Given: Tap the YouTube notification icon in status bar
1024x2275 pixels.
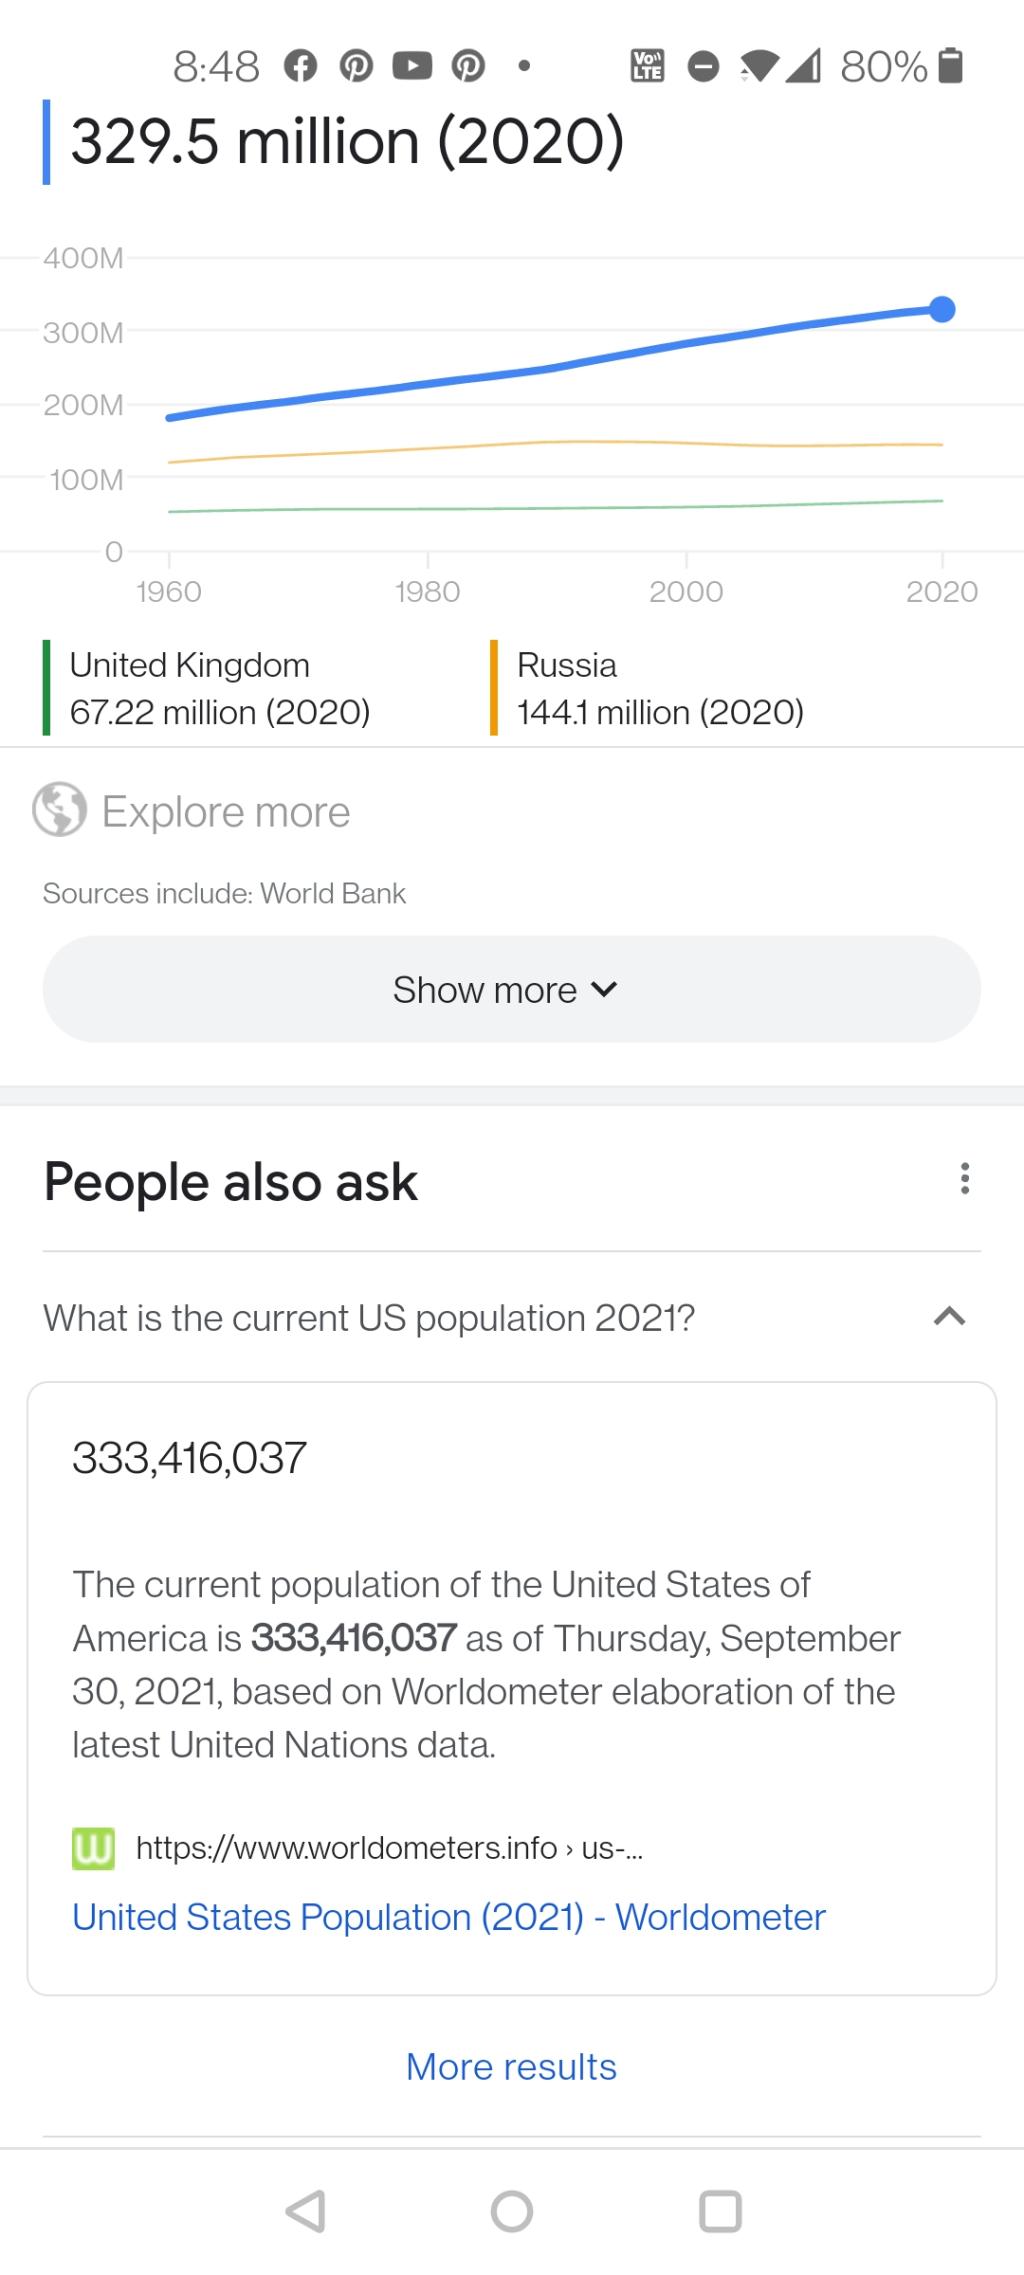Looking at the screenshot, I should pyautogui.click(x=412, y=67).
